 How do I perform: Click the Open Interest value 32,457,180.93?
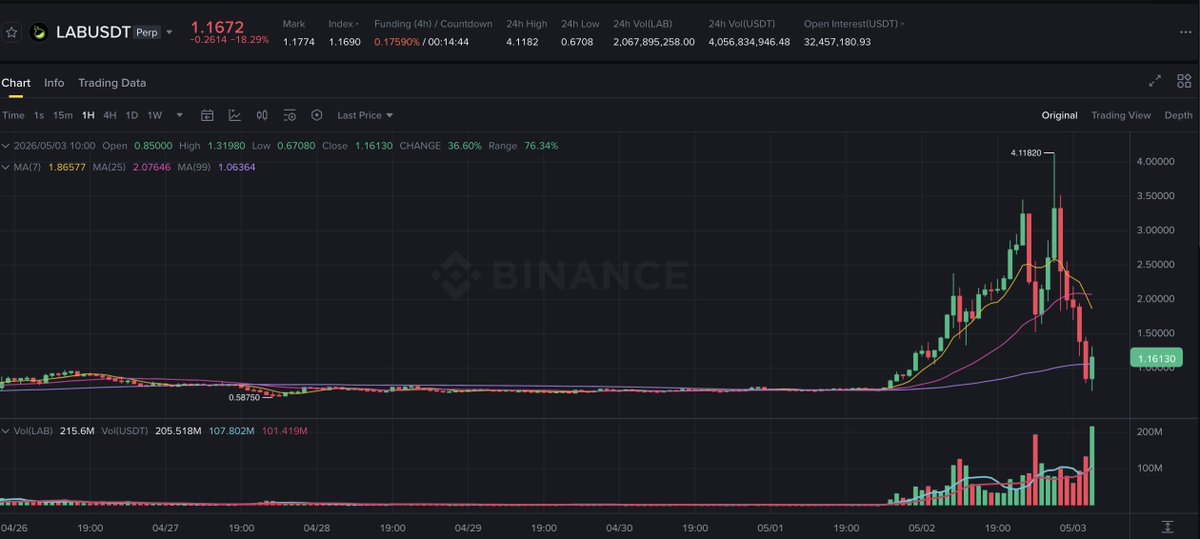tap(837, 42)
